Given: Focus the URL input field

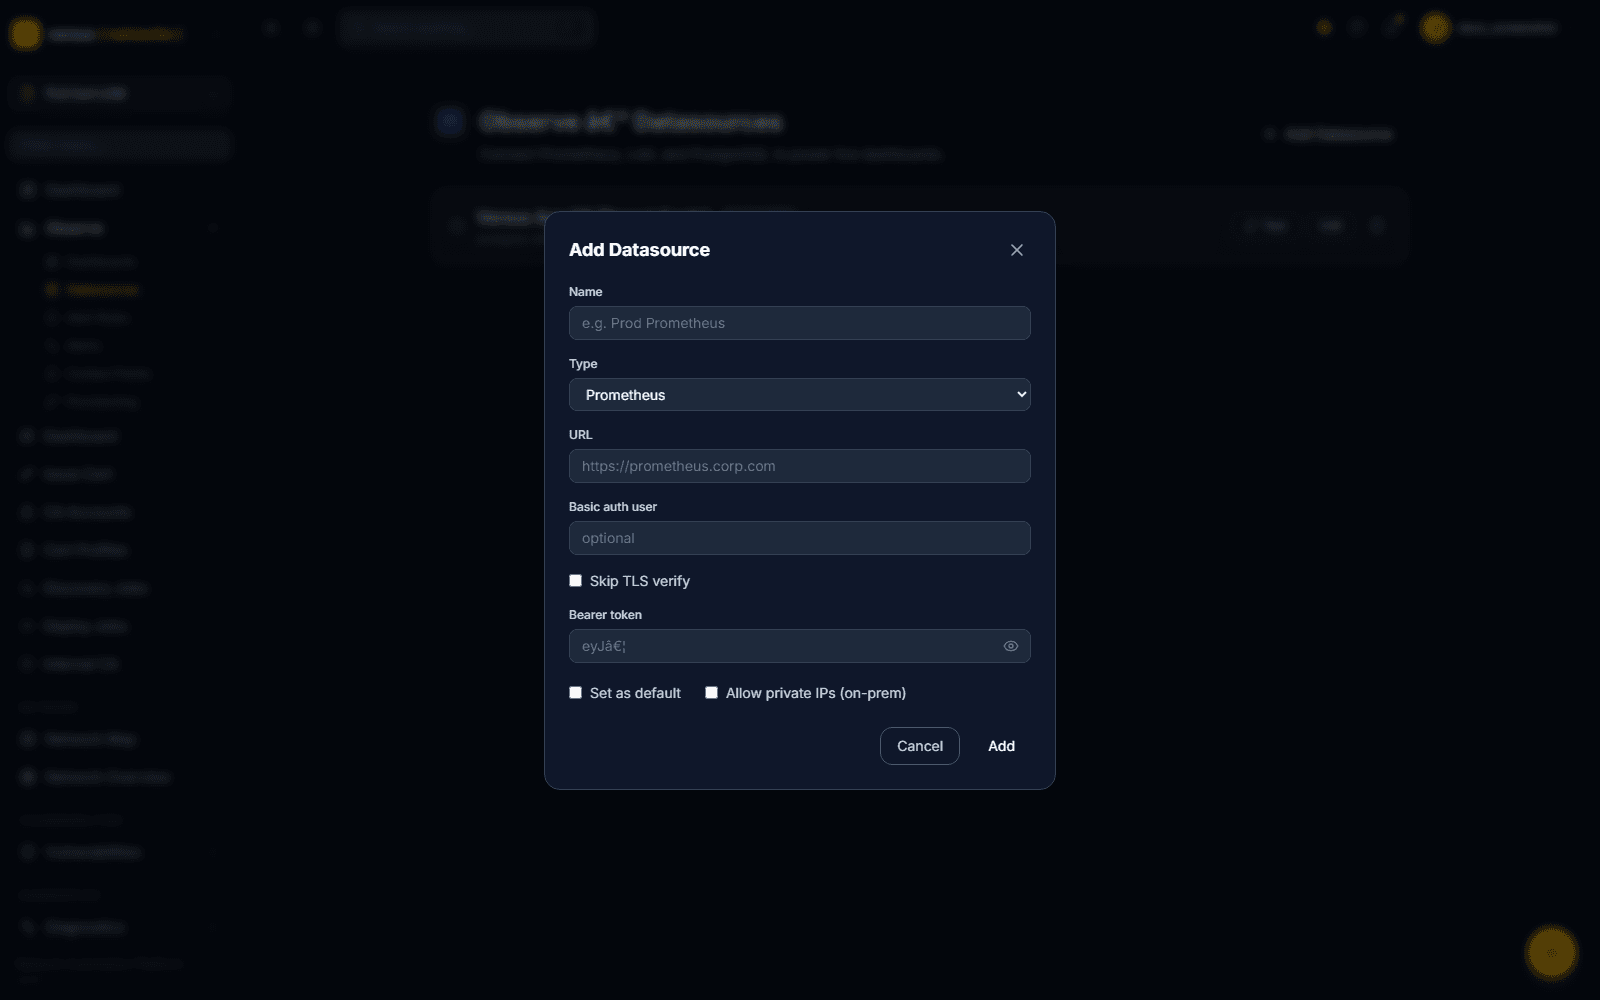Looking at the screenshot, I should point(799,466).
